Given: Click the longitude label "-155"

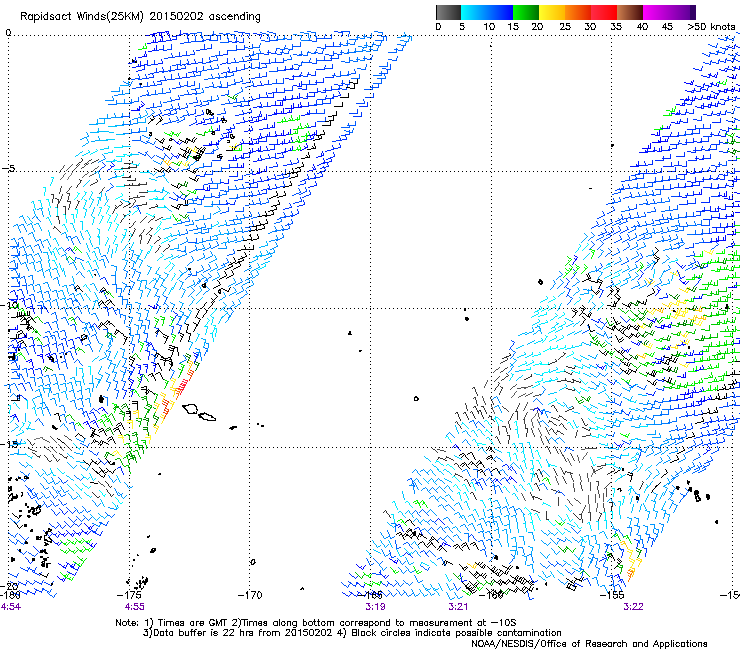Looking at the screenshot, I should pos(612,595).
